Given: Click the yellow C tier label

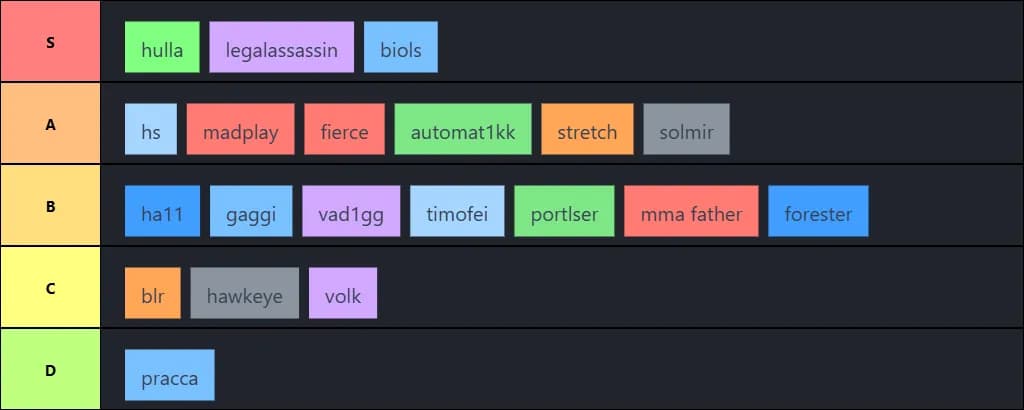Looking at the screenshot, I should pyautogui.click(x=50, y=288).
